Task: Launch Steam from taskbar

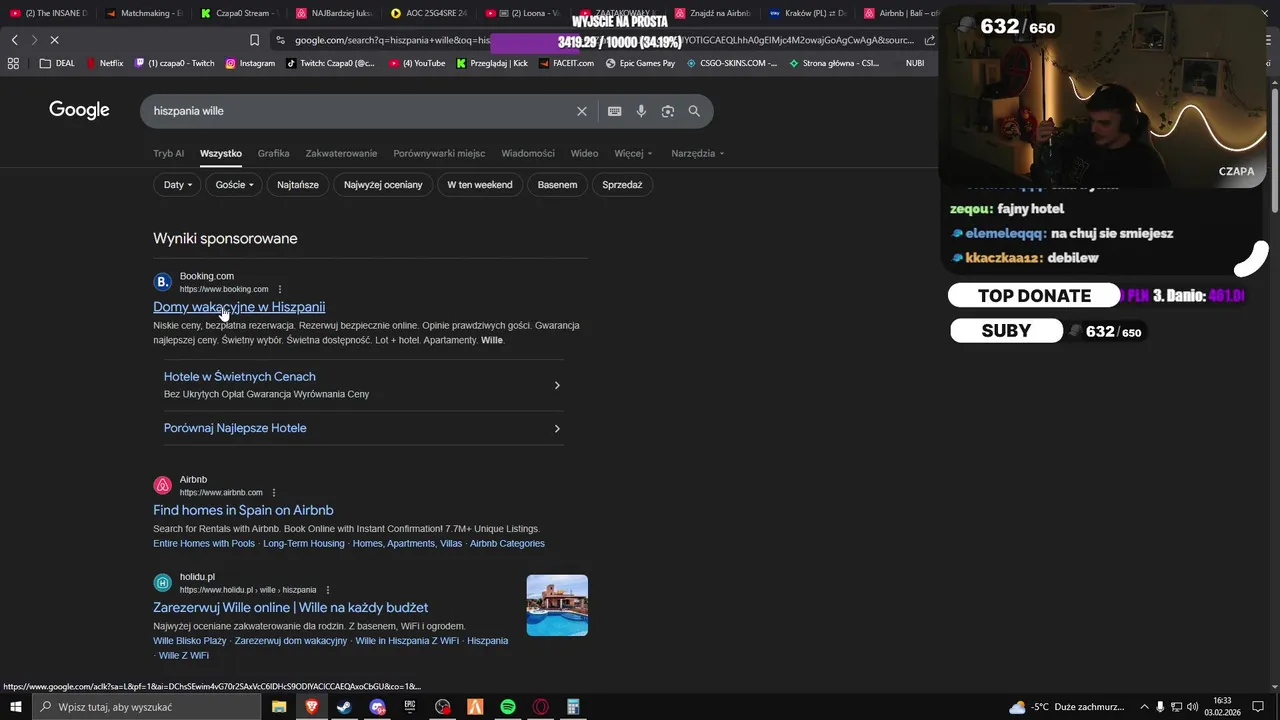Action: click(344, 707)
